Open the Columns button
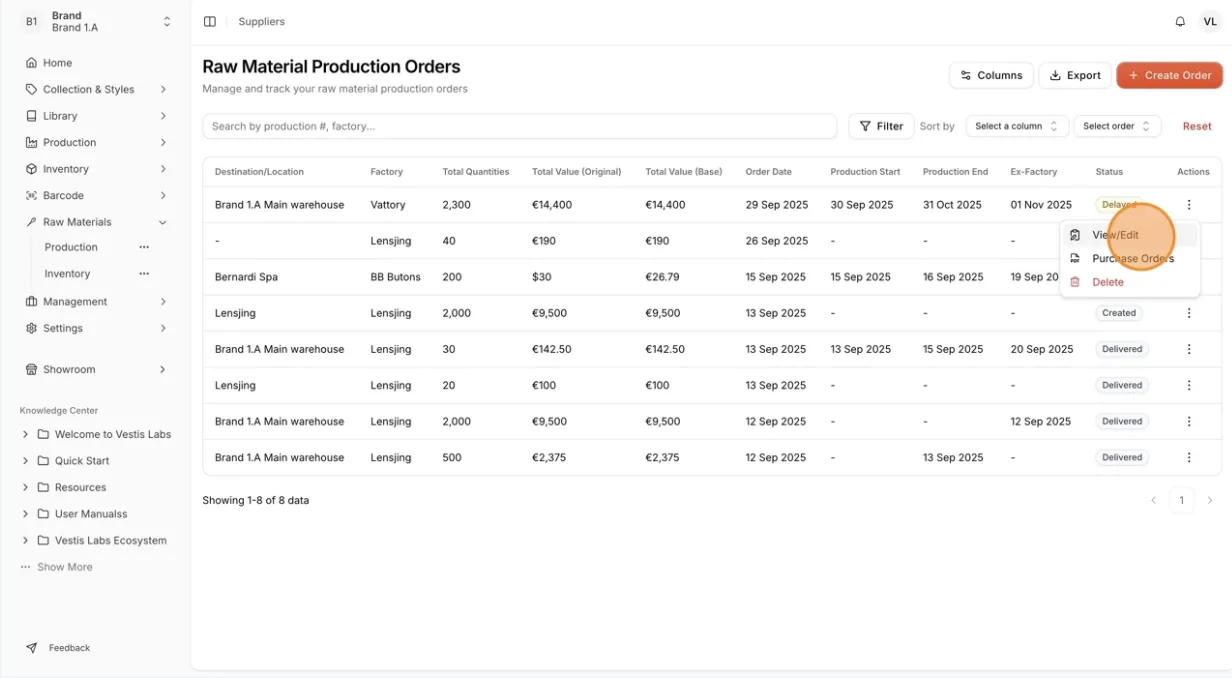Screen dimensions: 1232x678 [x=991, y=75]
